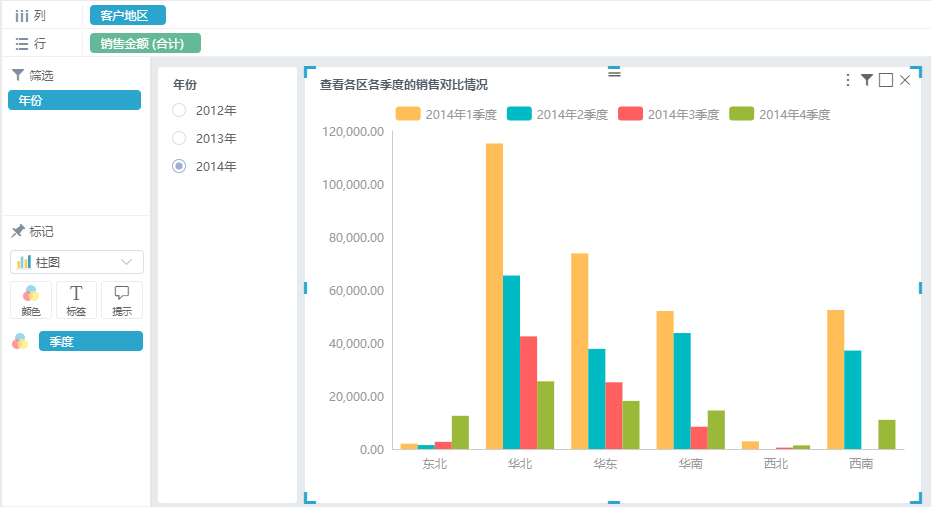Viewport: 931px width, 507px height.
Task: Click the 西南 4季度 green bar
Action: (x=887, y=435)
